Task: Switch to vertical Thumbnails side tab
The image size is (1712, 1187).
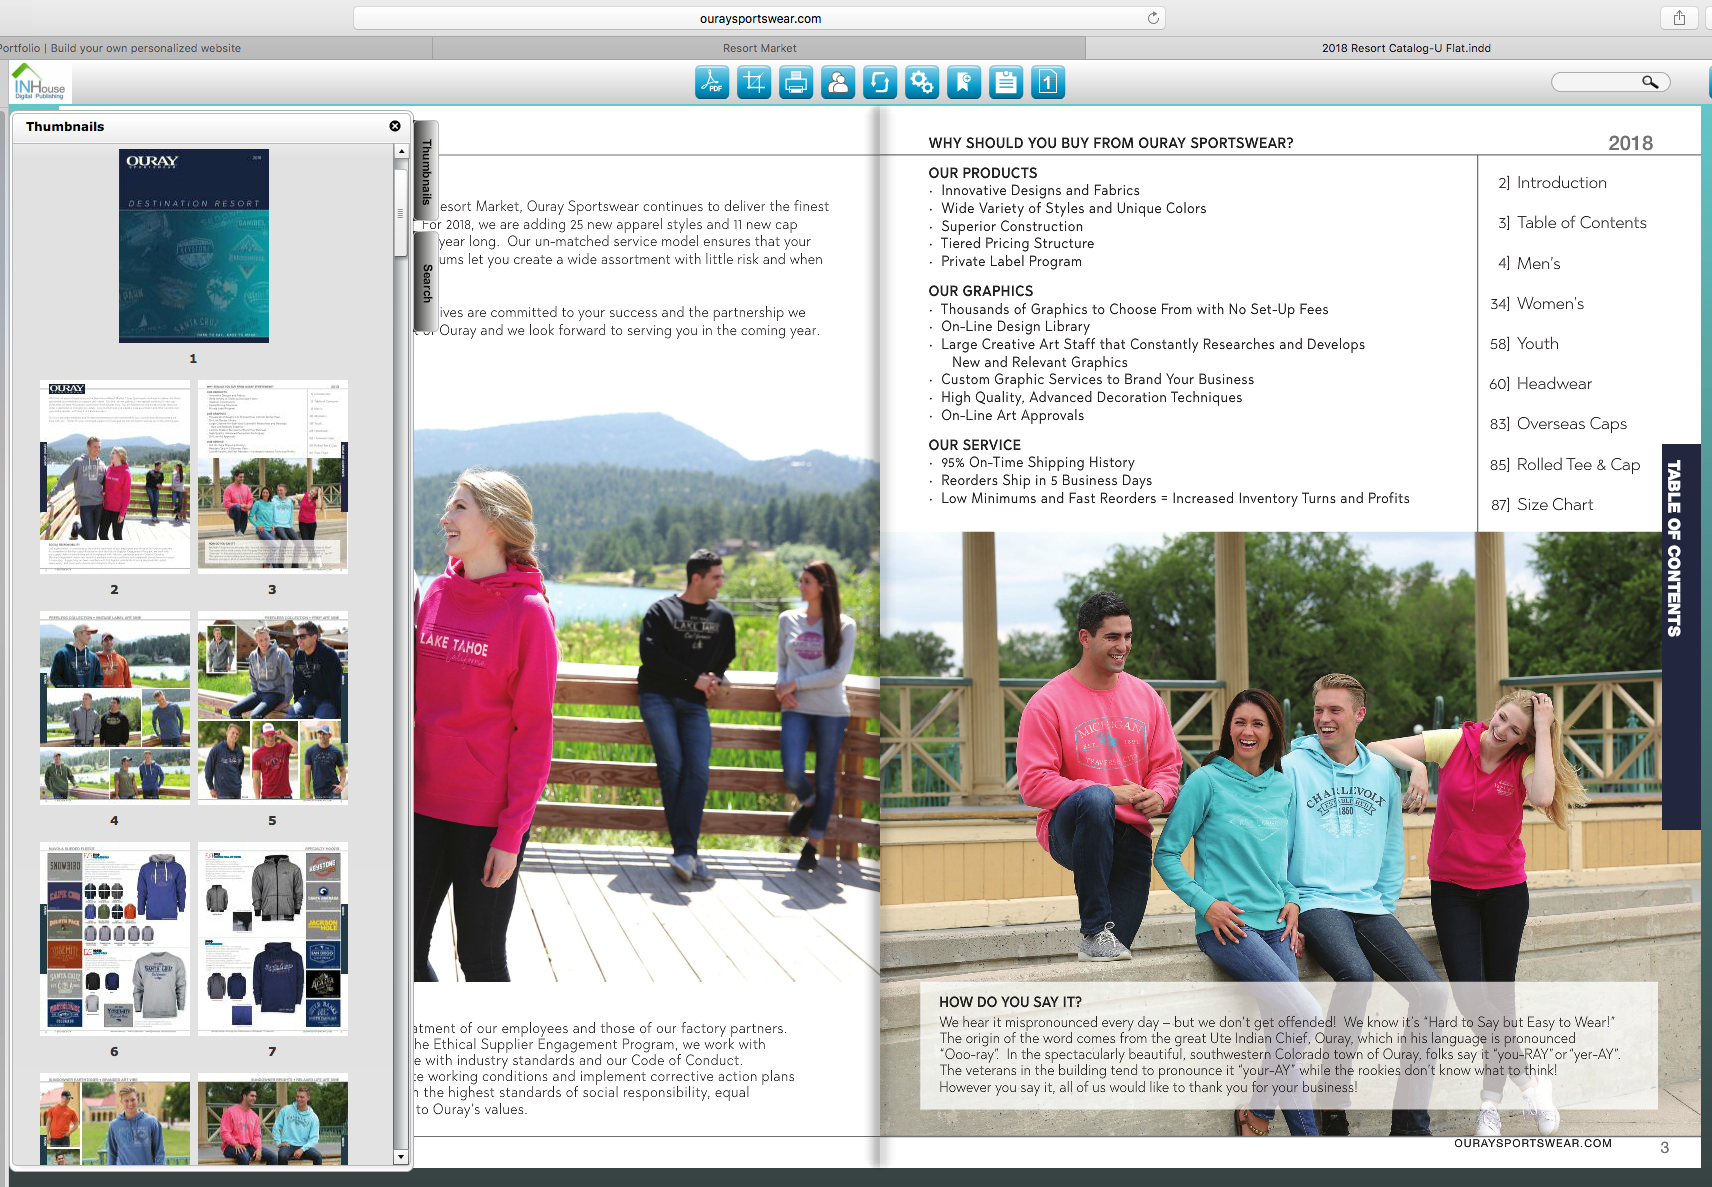Action: [426, 172]
